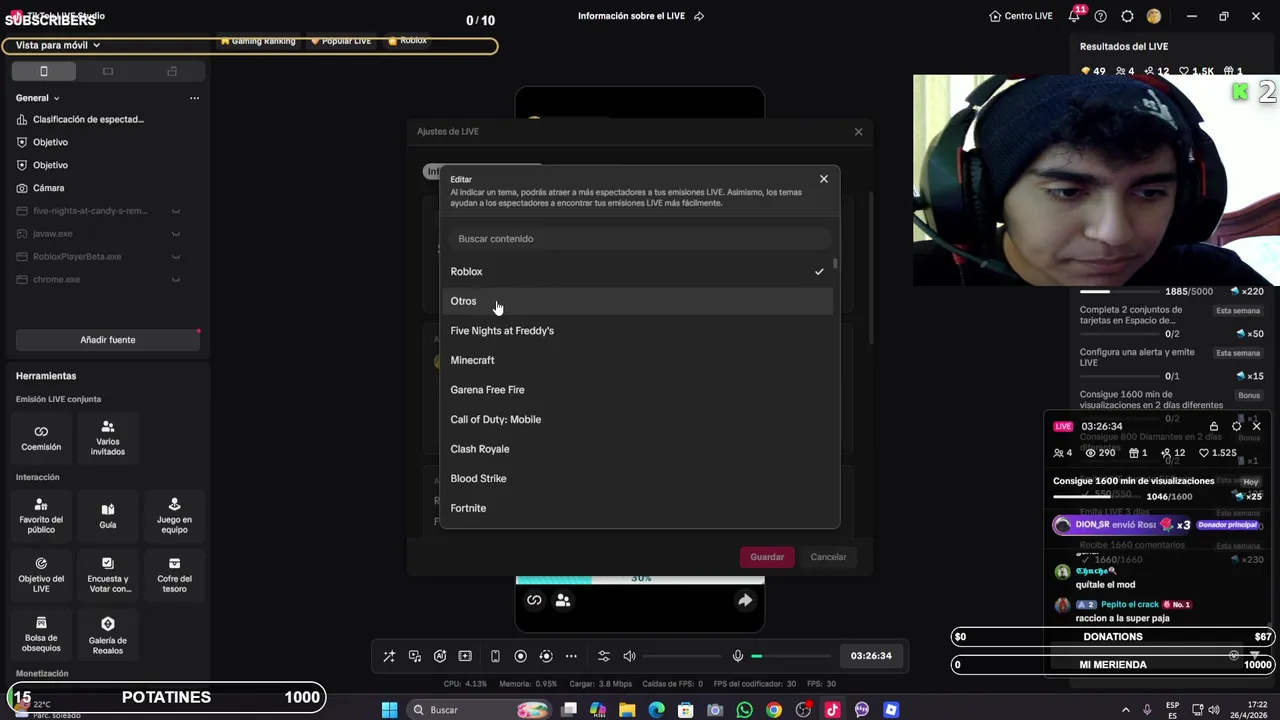The width and height of the screenshot is (1280, 720).
Task: Open the settings gear in title bar
Action: (1127, 16)
